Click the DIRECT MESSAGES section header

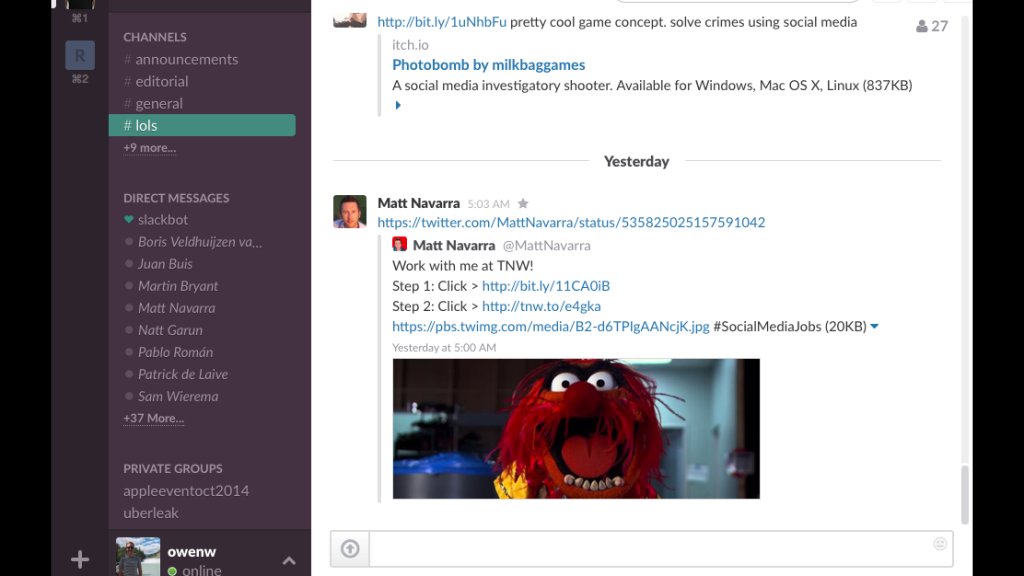[176, 198]
